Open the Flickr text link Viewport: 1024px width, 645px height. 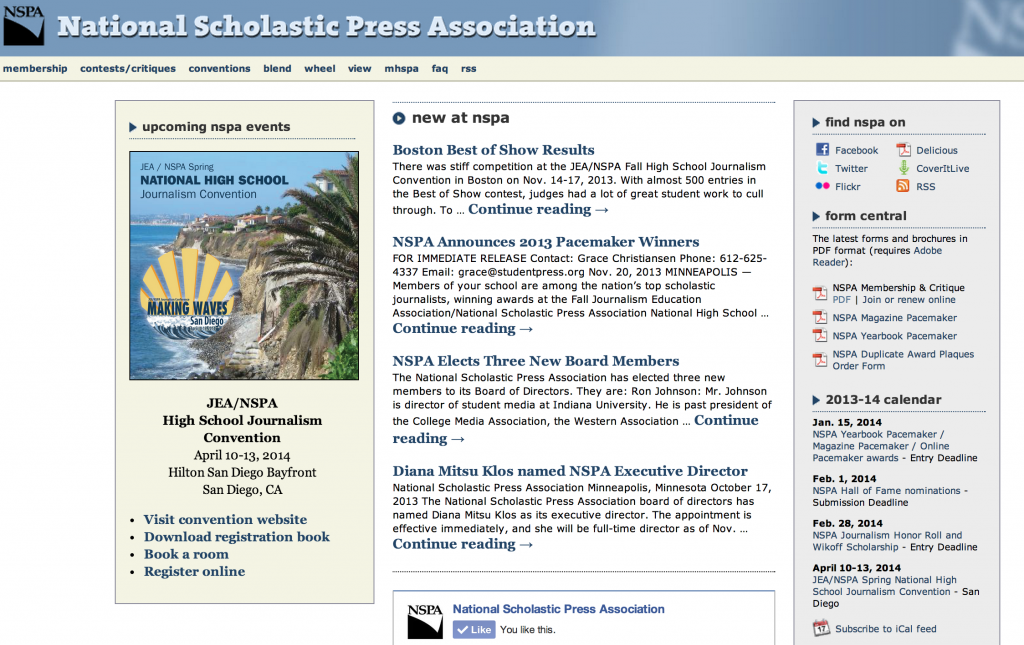click(x=848, y=187)
